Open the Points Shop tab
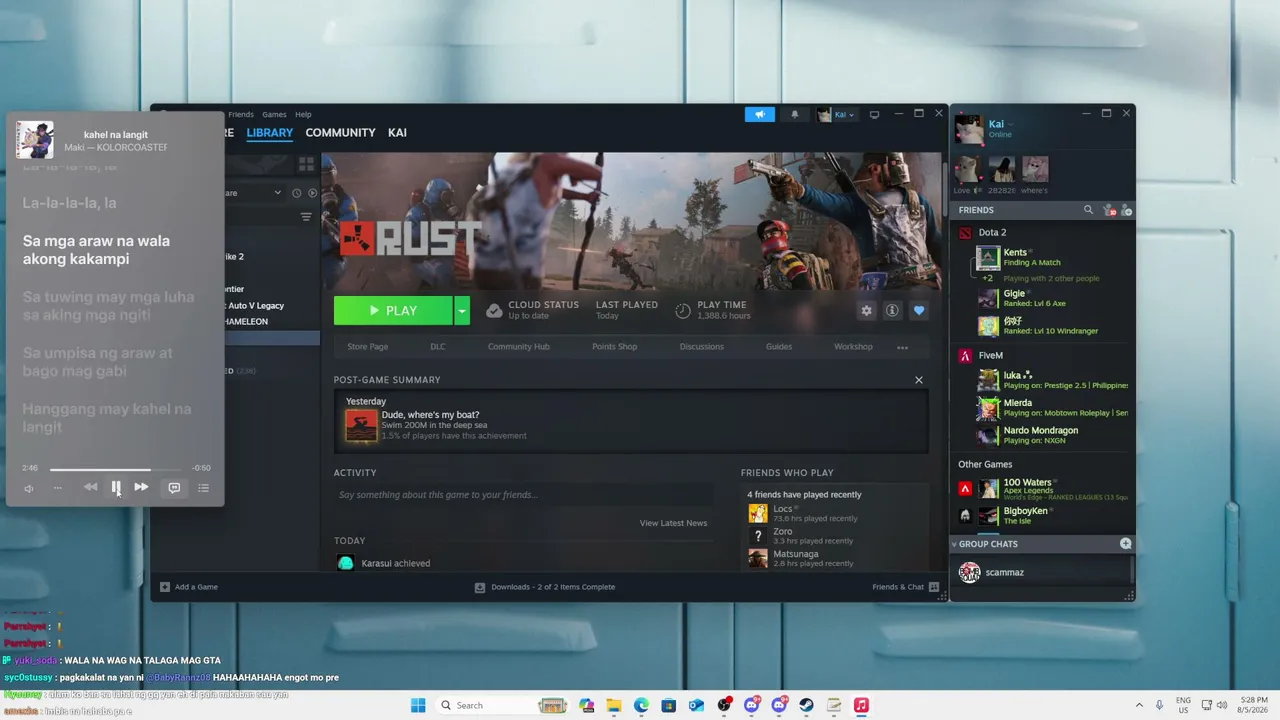This screenshot has width=1280, height=720. point(614,346)
